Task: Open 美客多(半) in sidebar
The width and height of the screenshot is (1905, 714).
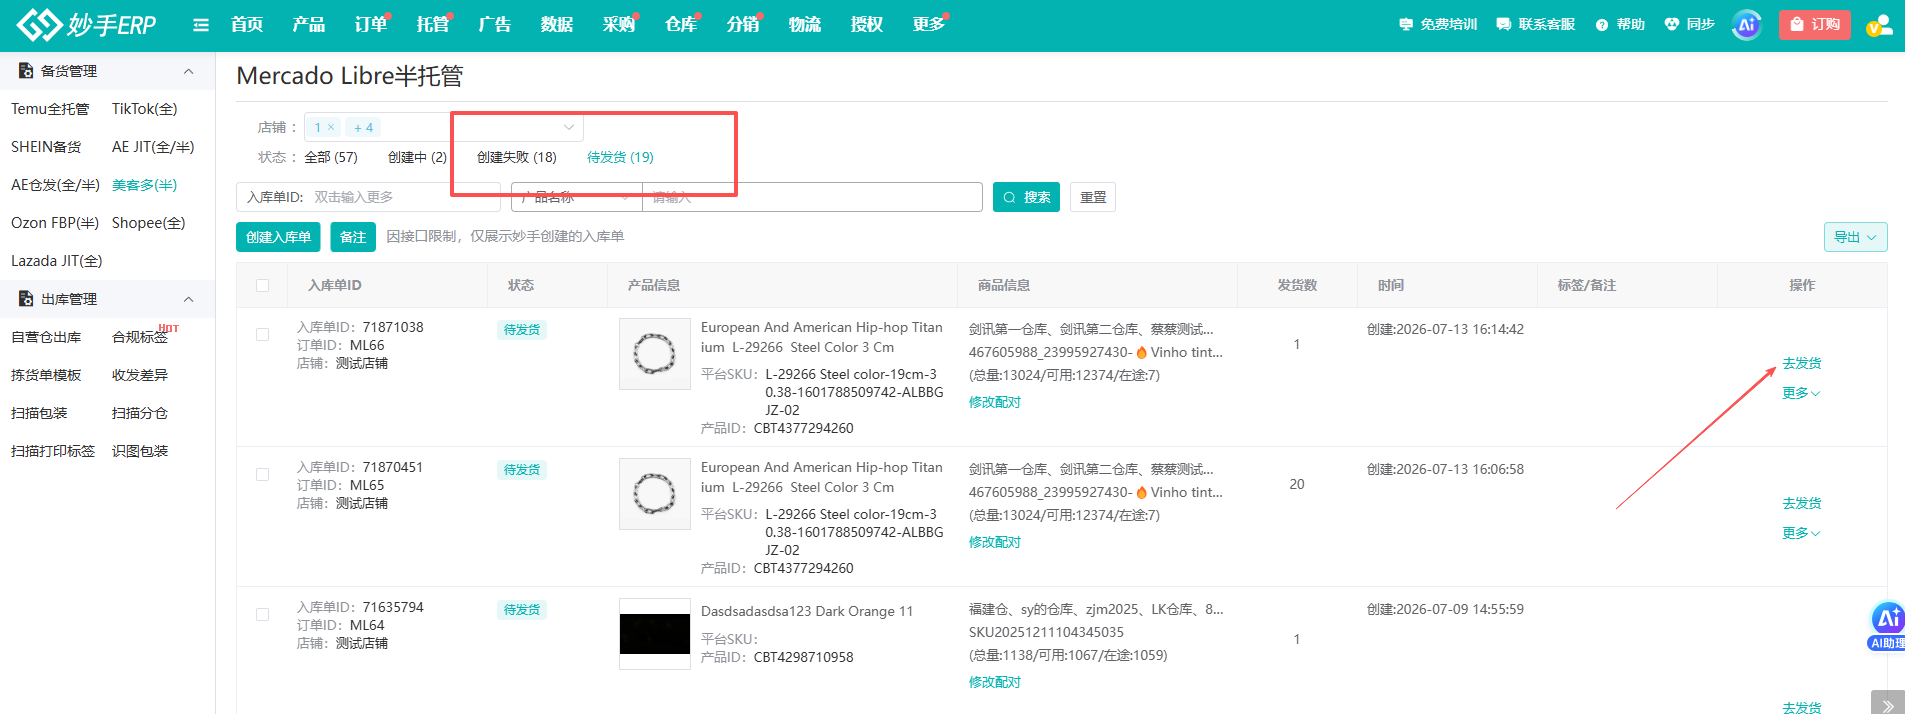Action: 145,185
